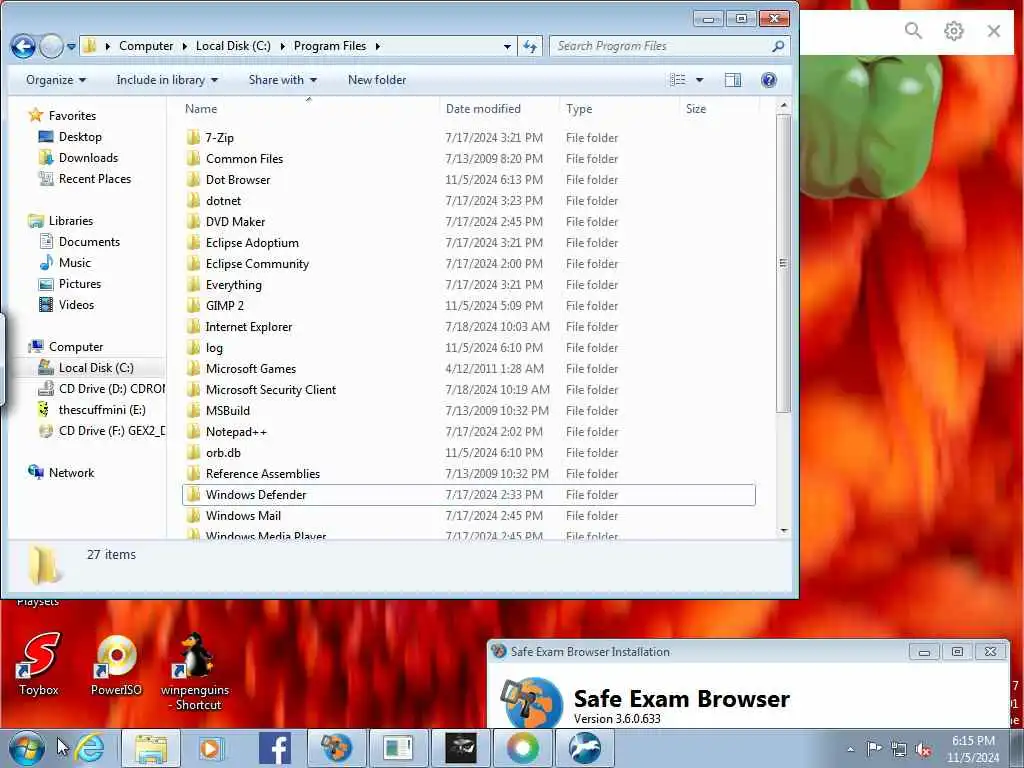Click the Windows Start button
Image resolution: width=1024 pixels, height=768 pixels.
point(27,748)
